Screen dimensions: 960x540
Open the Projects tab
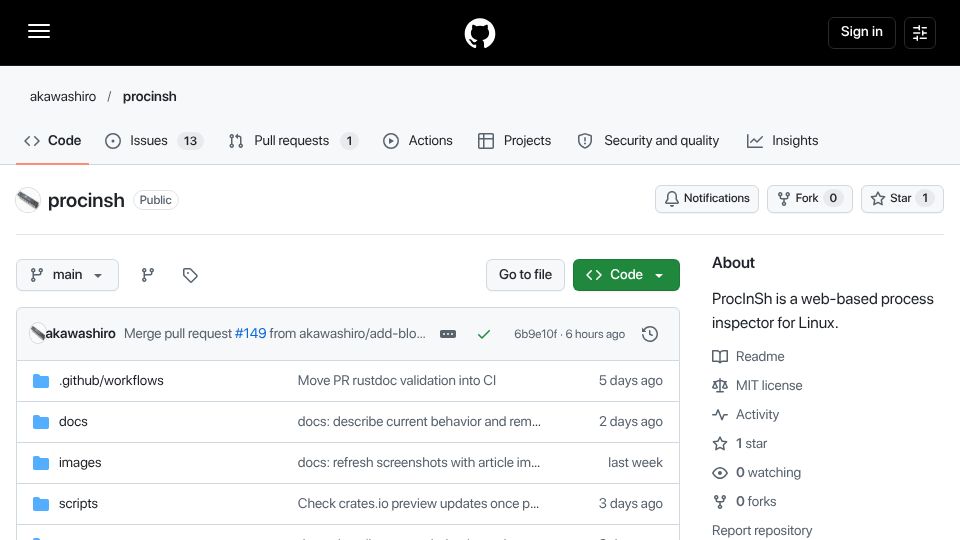514,141
